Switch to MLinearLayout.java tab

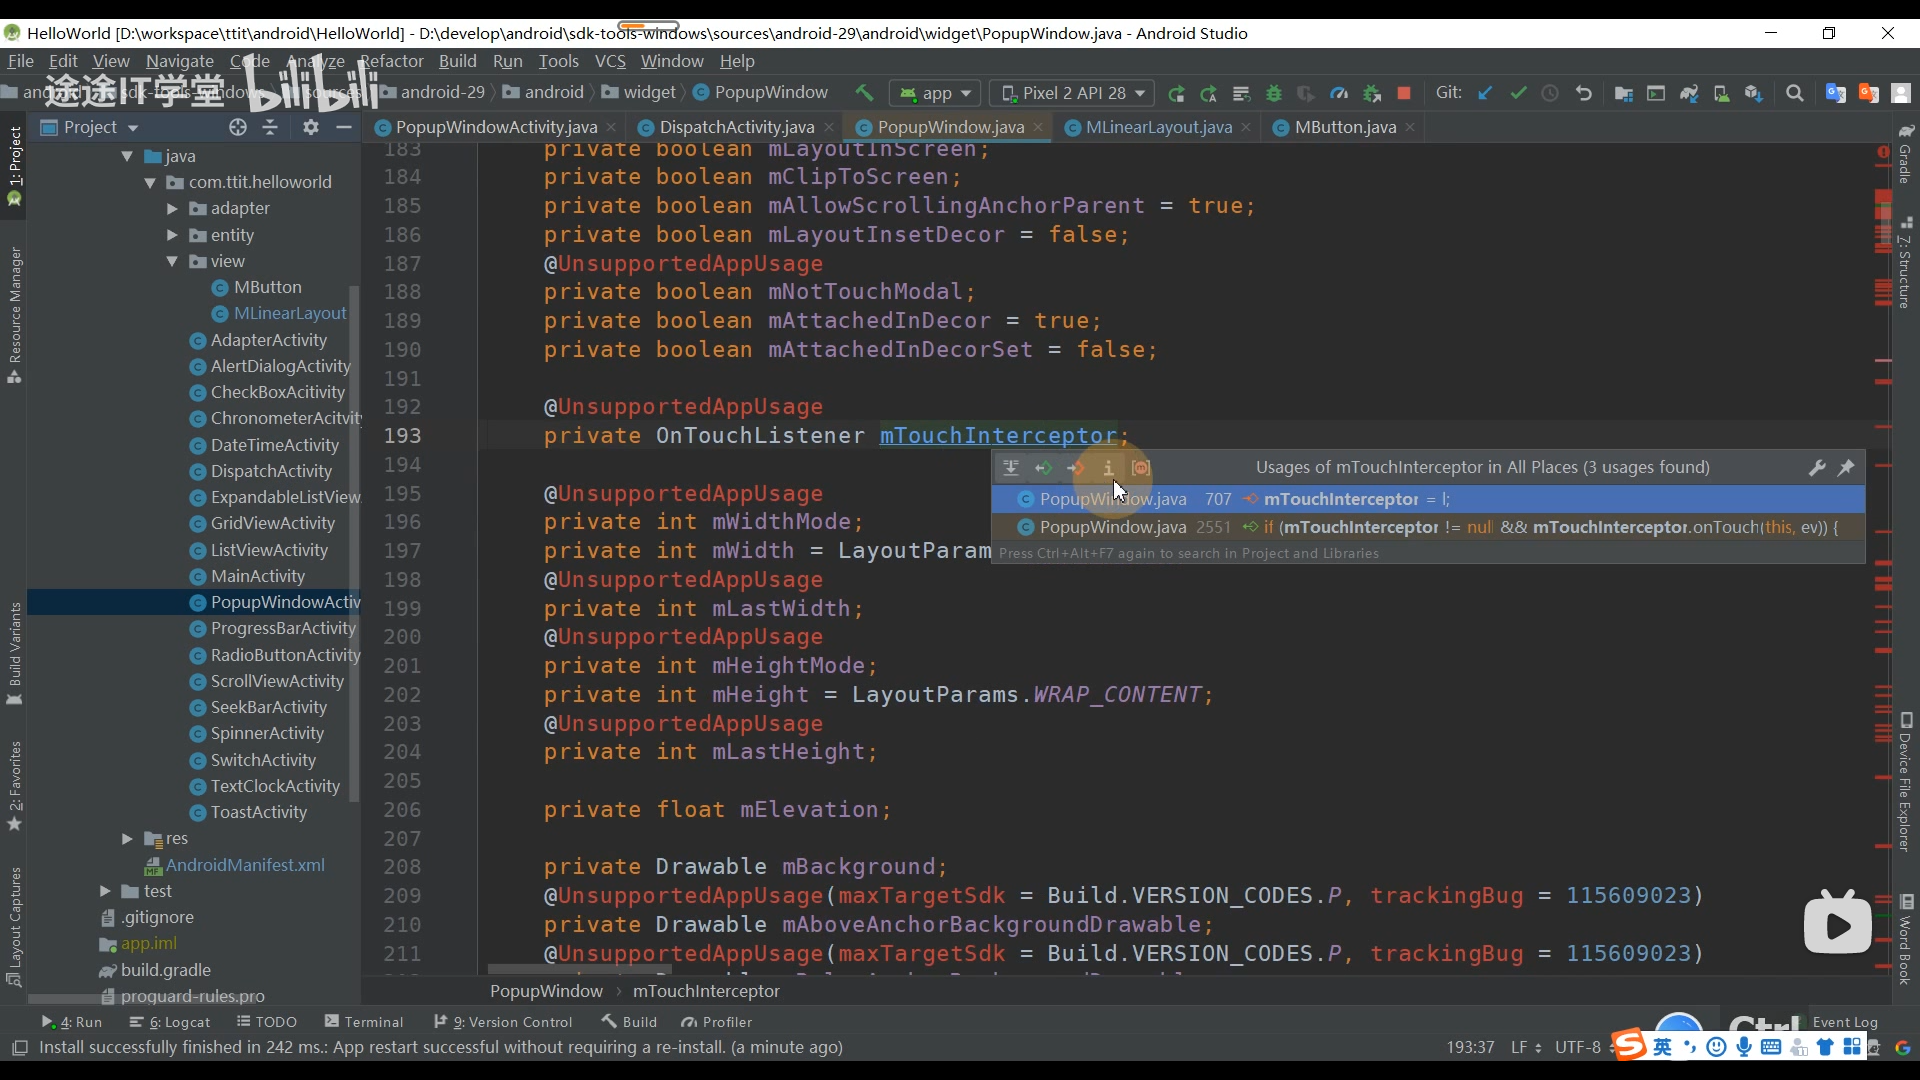[1158, 127]
